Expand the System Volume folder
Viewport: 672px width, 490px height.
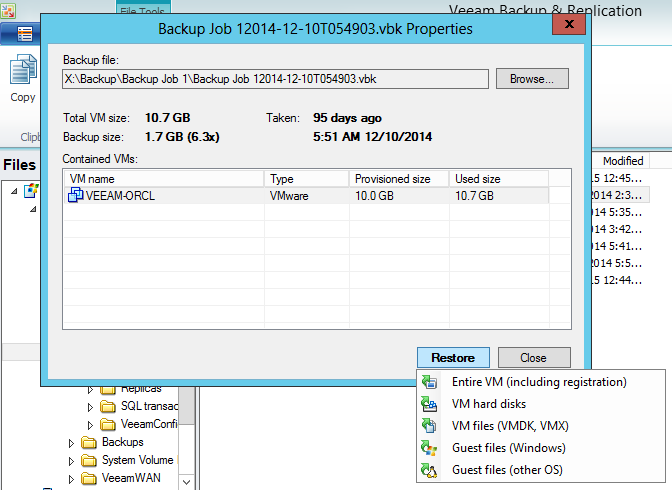71,461
